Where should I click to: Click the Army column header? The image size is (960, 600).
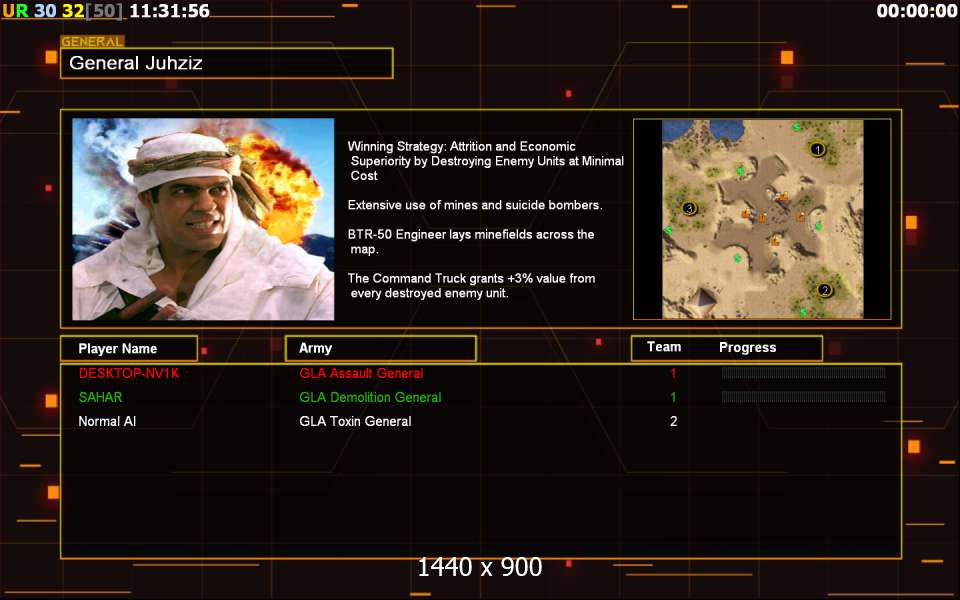tap(381, 348)
